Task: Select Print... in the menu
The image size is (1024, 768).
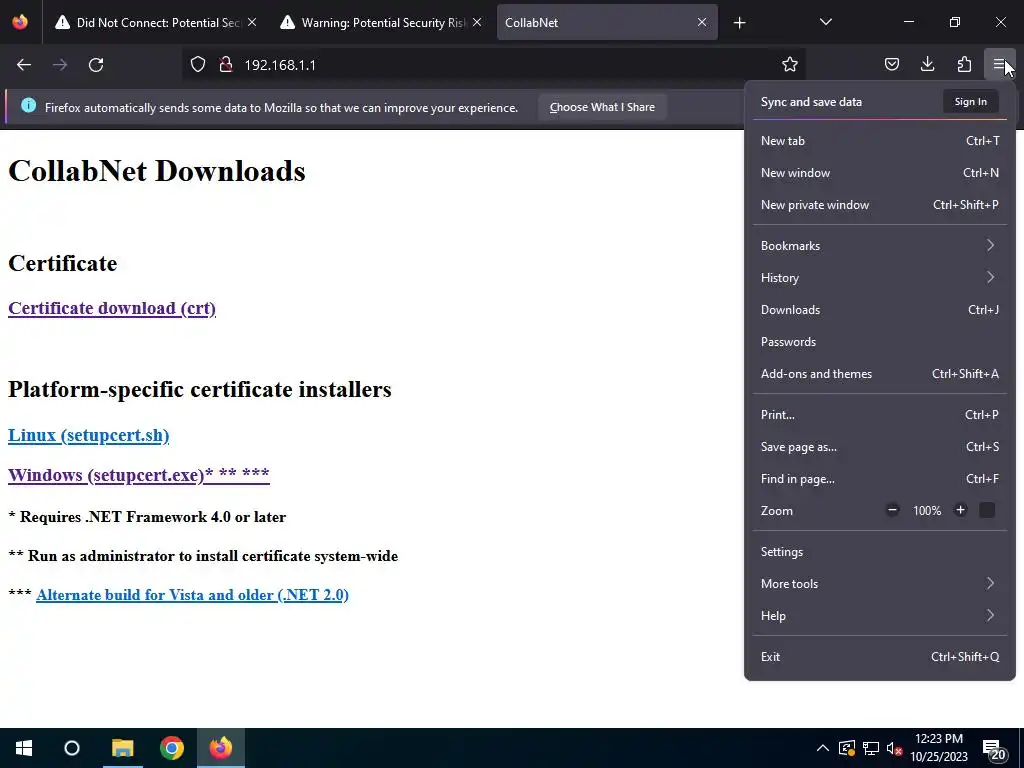Action: point(880,415)
